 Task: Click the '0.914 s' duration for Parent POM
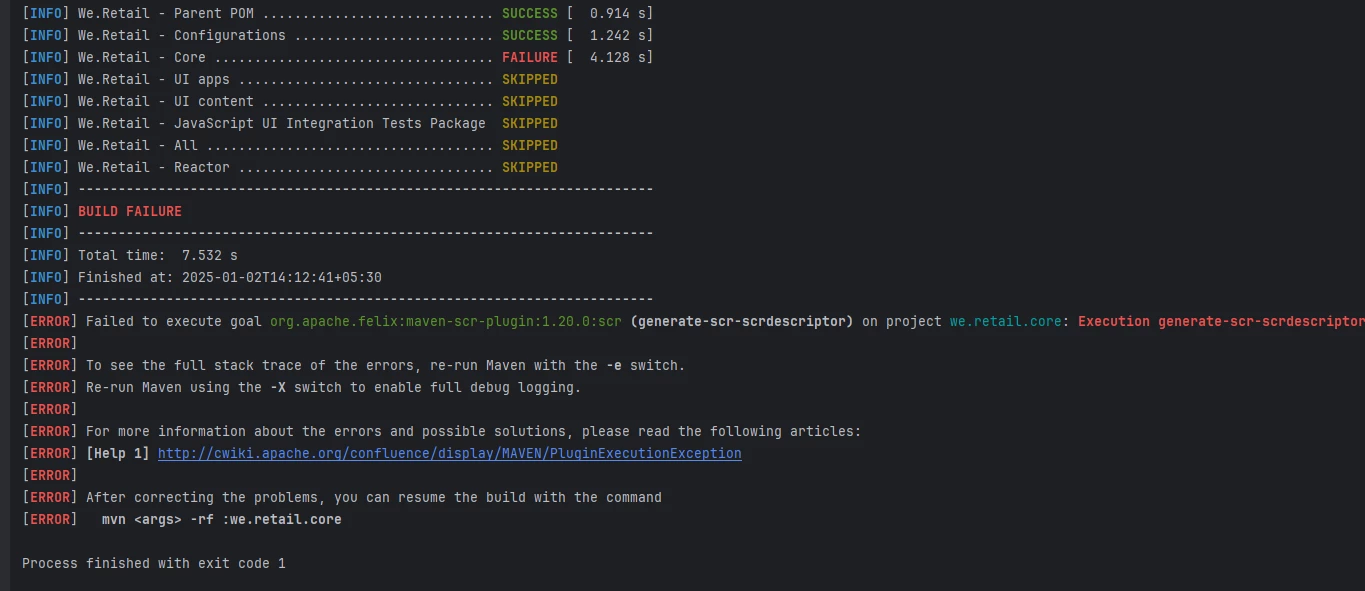click(x=617, y=13)
